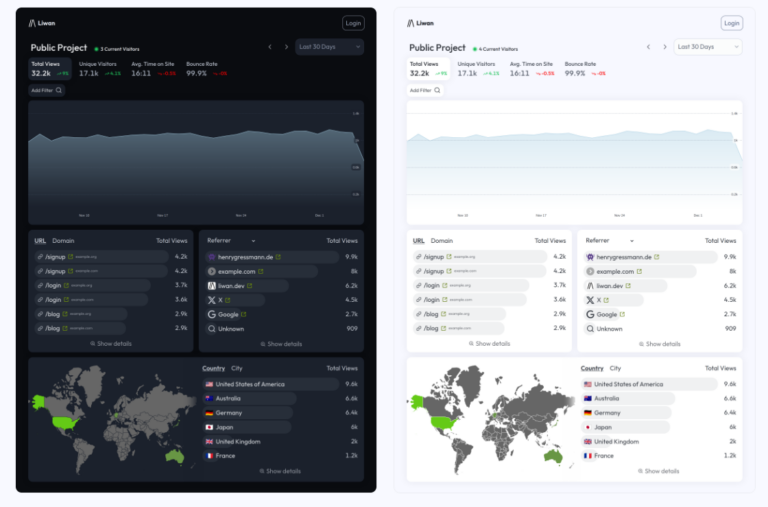
Task: Show details under Country panel, light dashboard
Action: tap(659, 471)
